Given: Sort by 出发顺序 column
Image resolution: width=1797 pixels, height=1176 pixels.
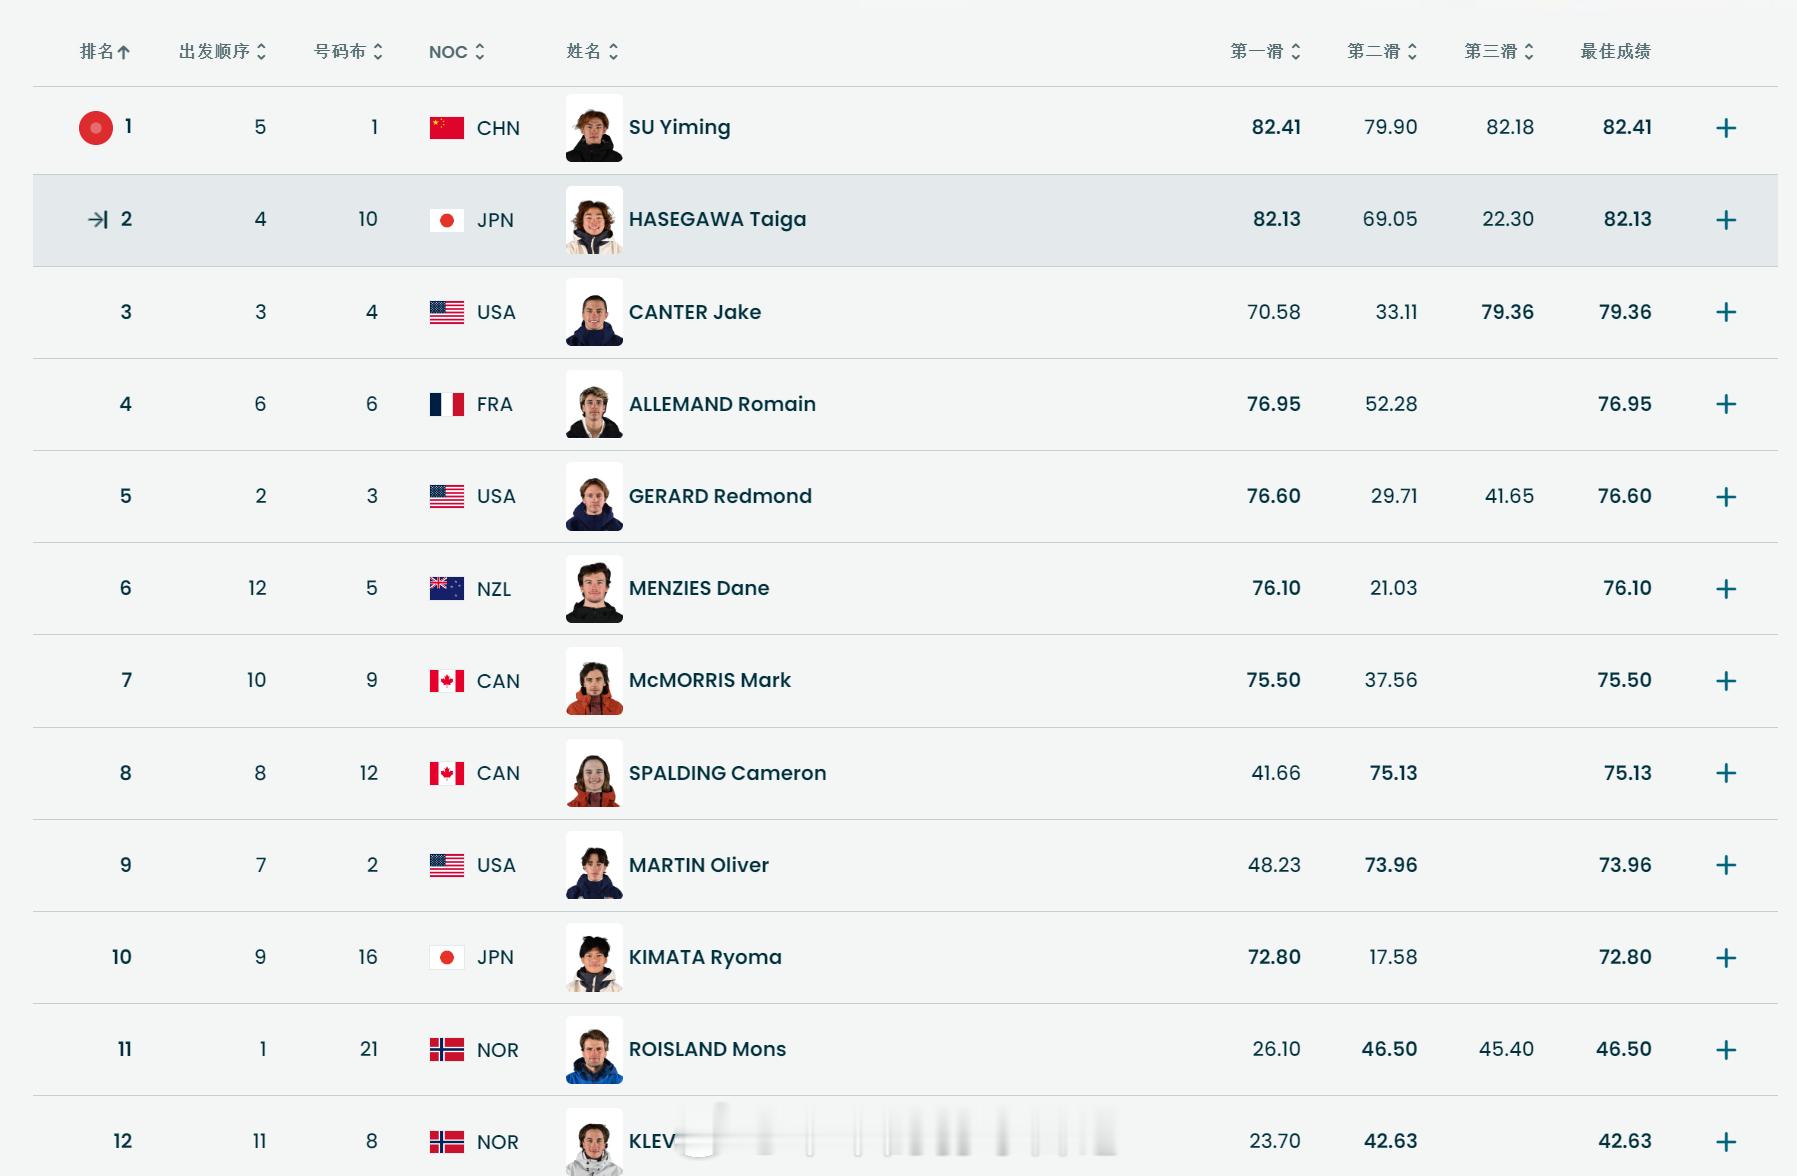Looking at the screenshot, I should (x=223, y=51).
